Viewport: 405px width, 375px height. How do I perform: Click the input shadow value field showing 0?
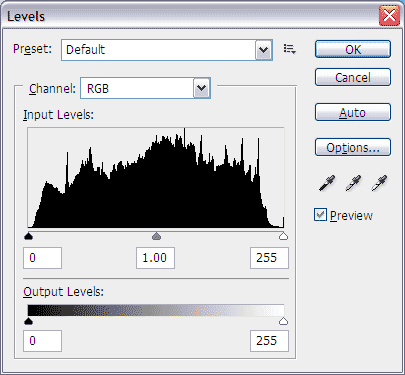coord(42,258)
